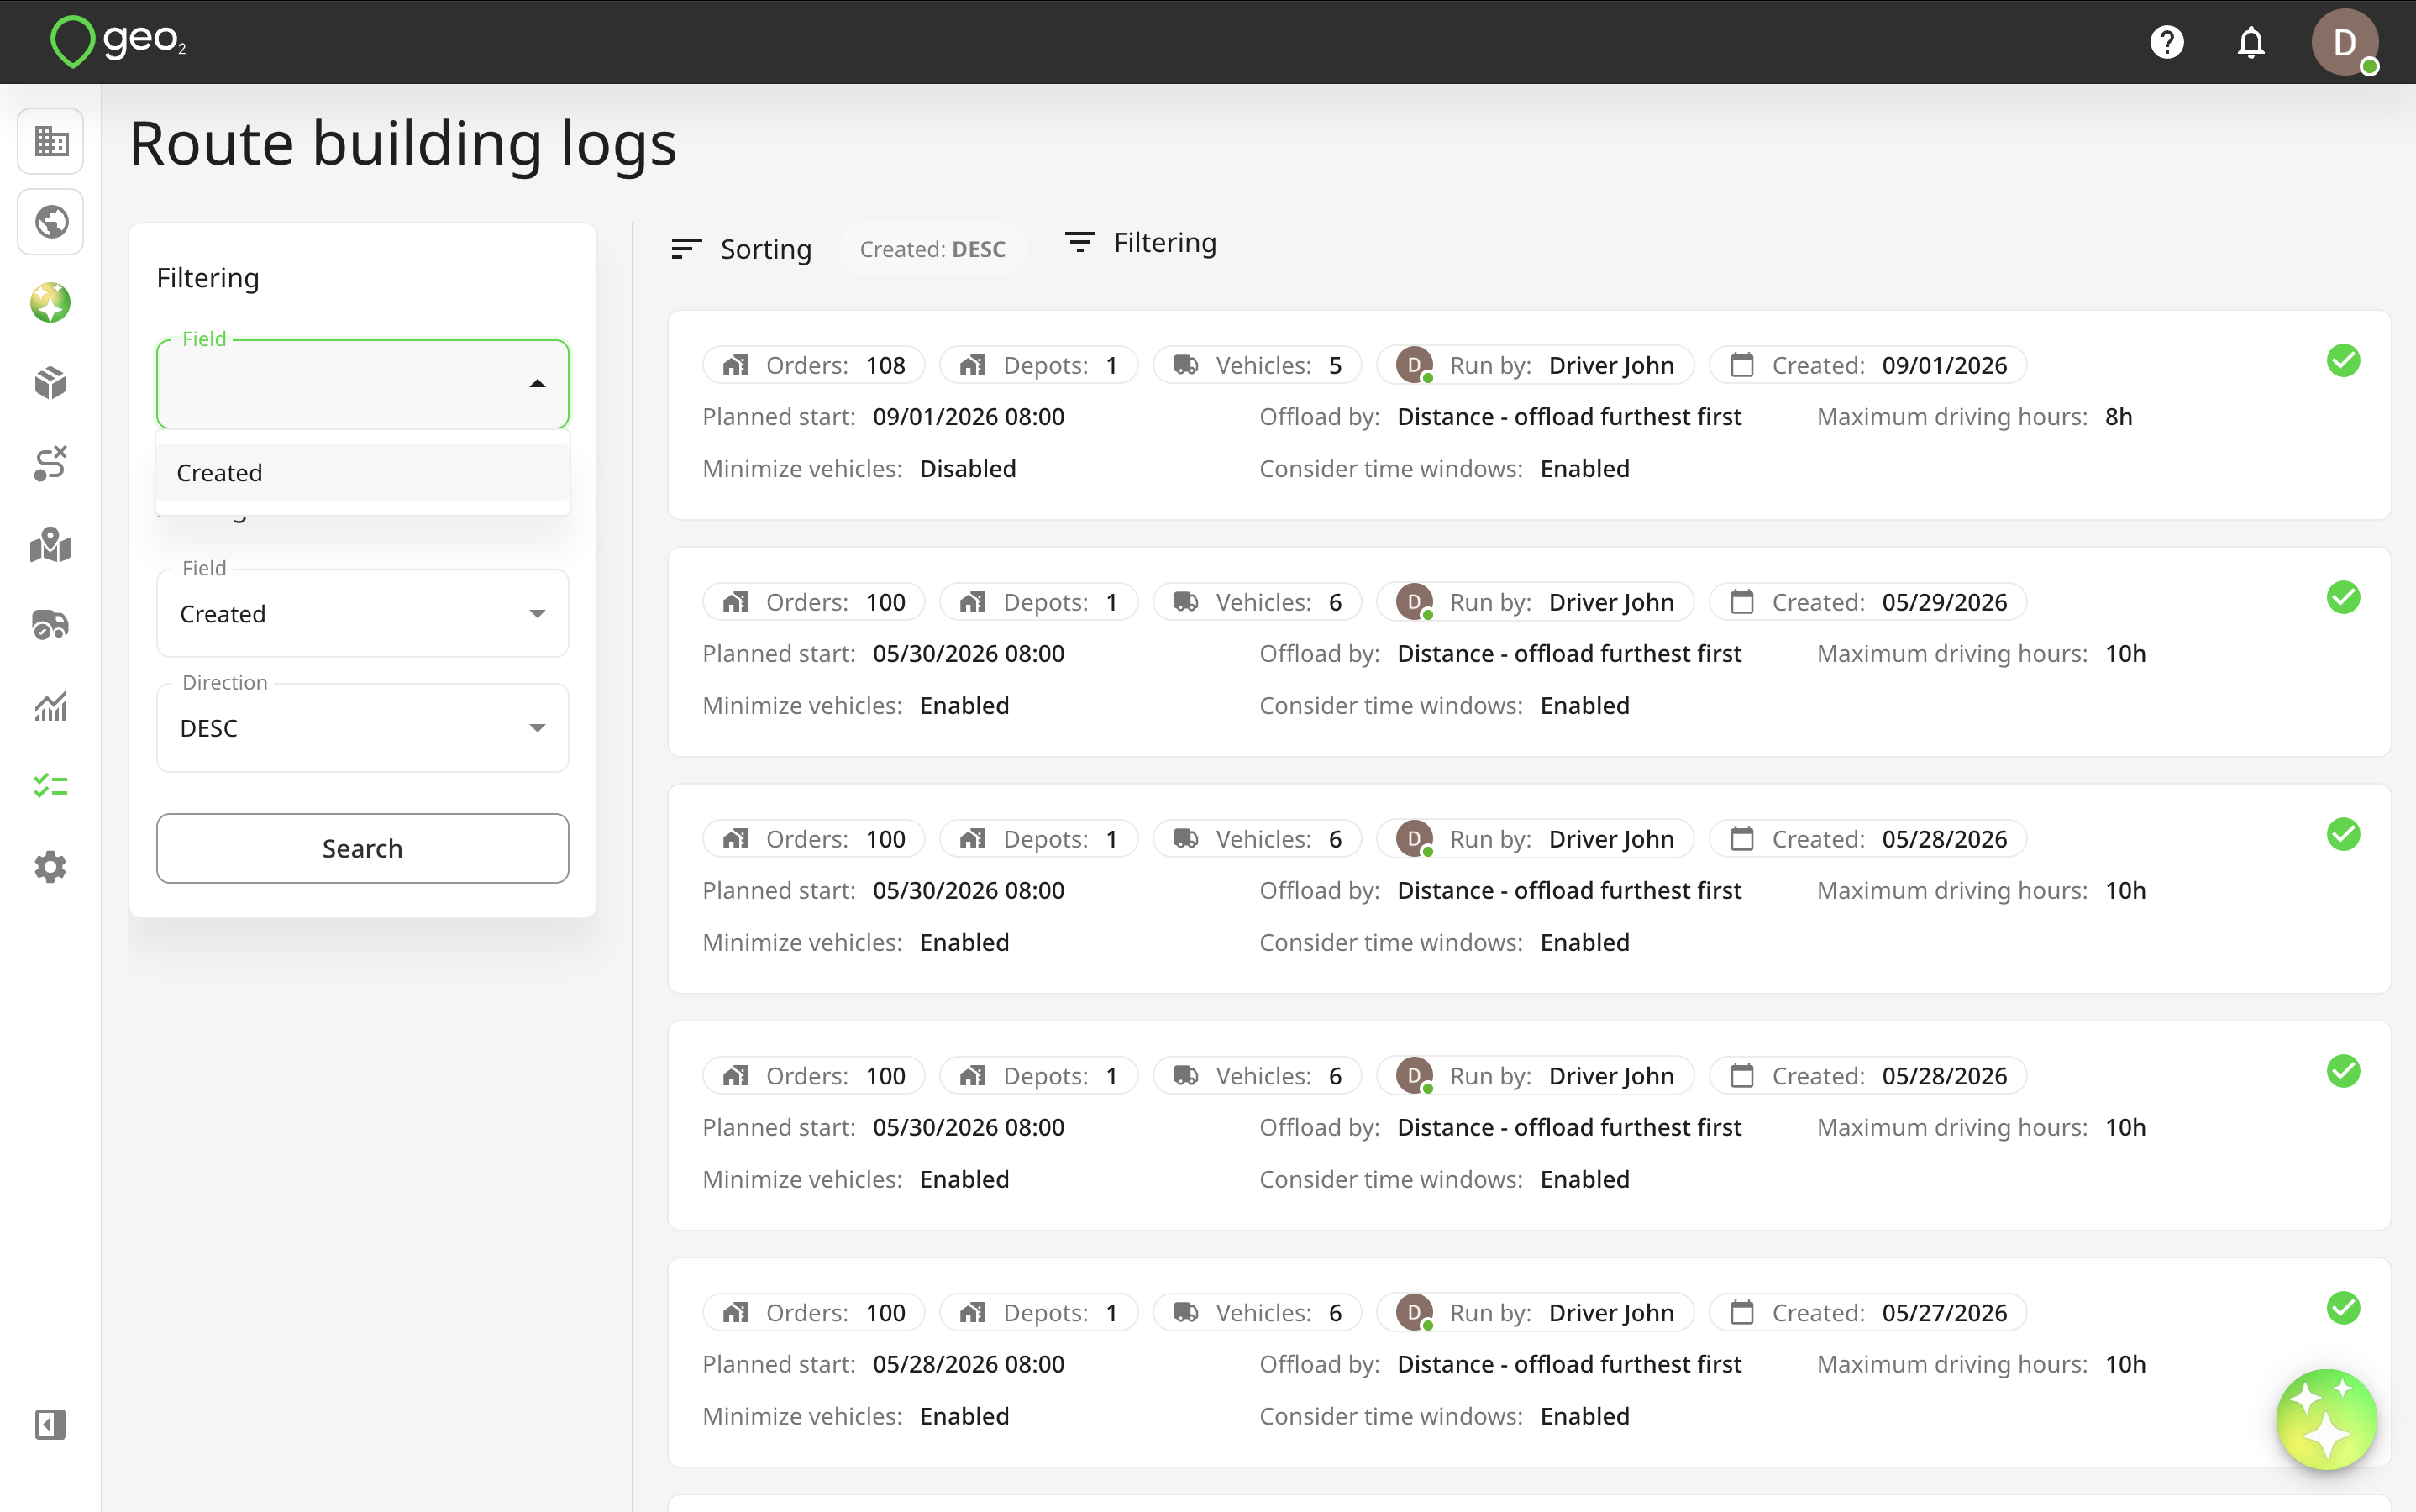Open the user avatar D menu
The height and width of the screenshot is (1512, 2416).
click(x=2344, y=42)
